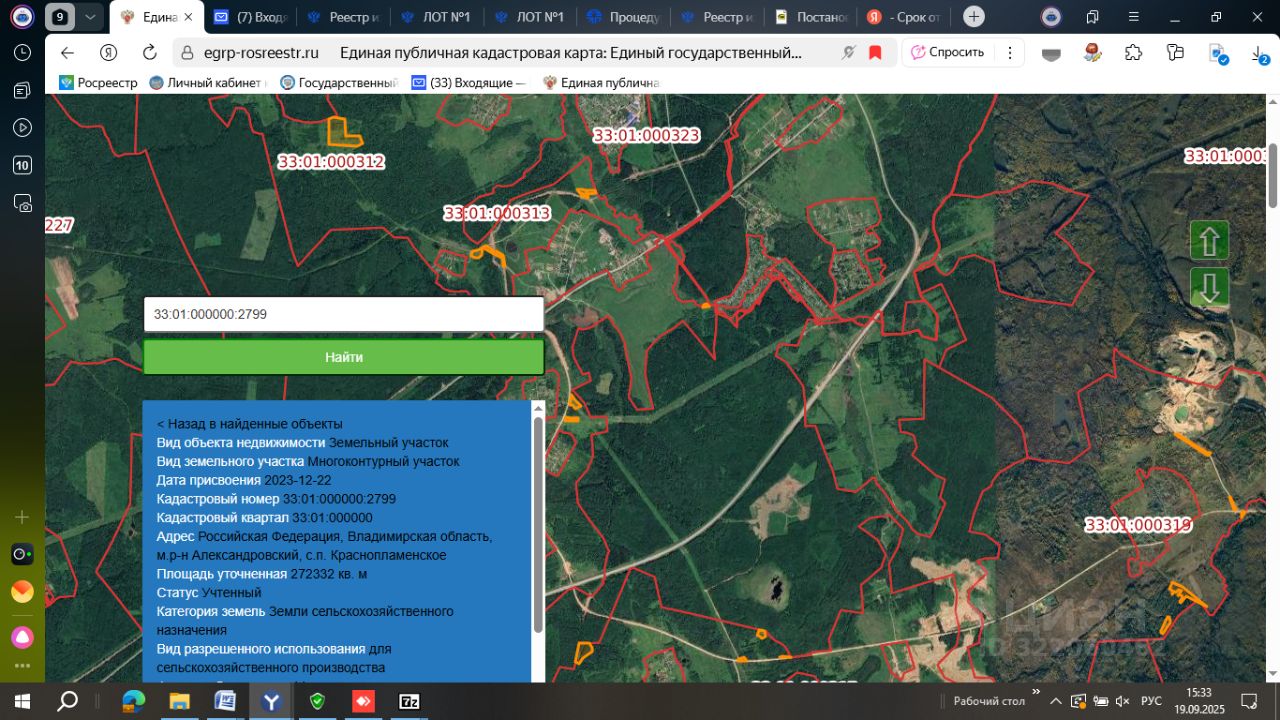Click the Спросить ask button
1280x720 pixels.
tap(947, 53)
